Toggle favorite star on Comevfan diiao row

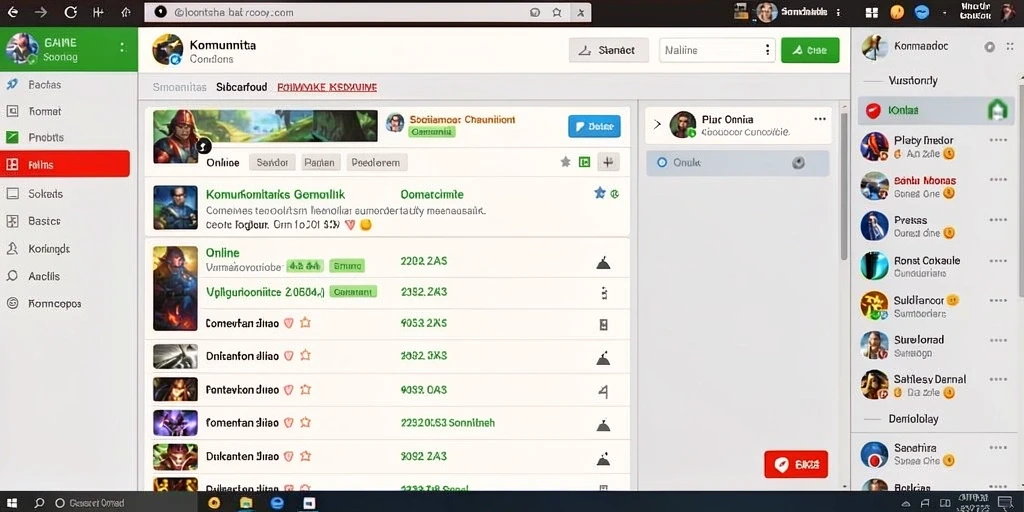pos(305,323)
